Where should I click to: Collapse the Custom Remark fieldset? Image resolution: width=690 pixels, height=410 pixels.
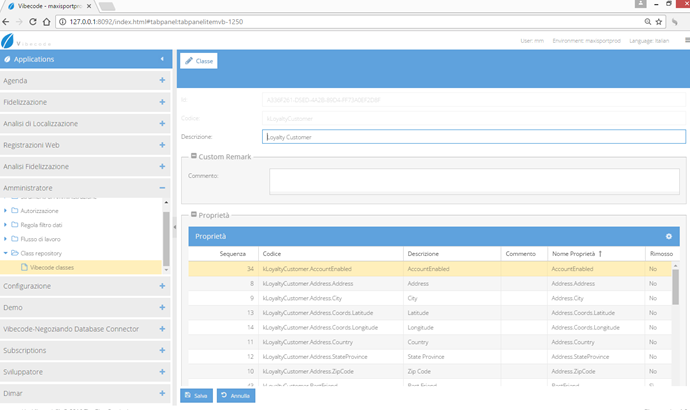[x=194, y=156]
